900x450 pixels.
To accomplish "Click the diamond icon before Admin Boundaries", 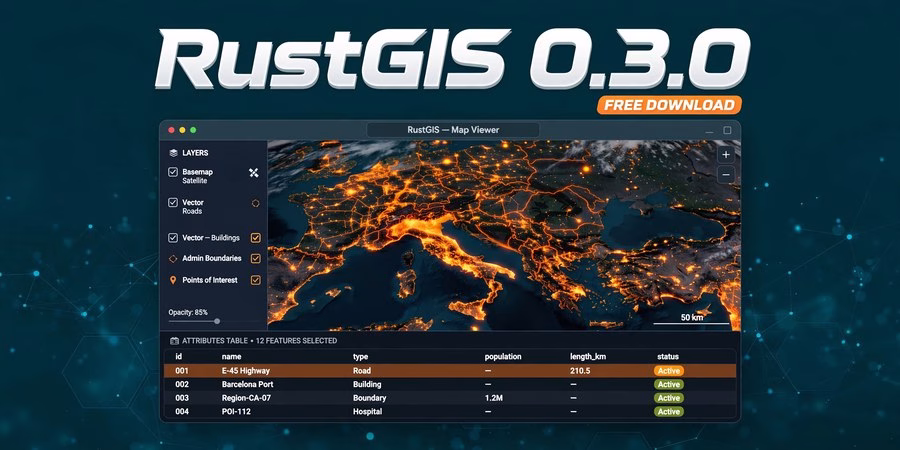I will coord(173,259).
